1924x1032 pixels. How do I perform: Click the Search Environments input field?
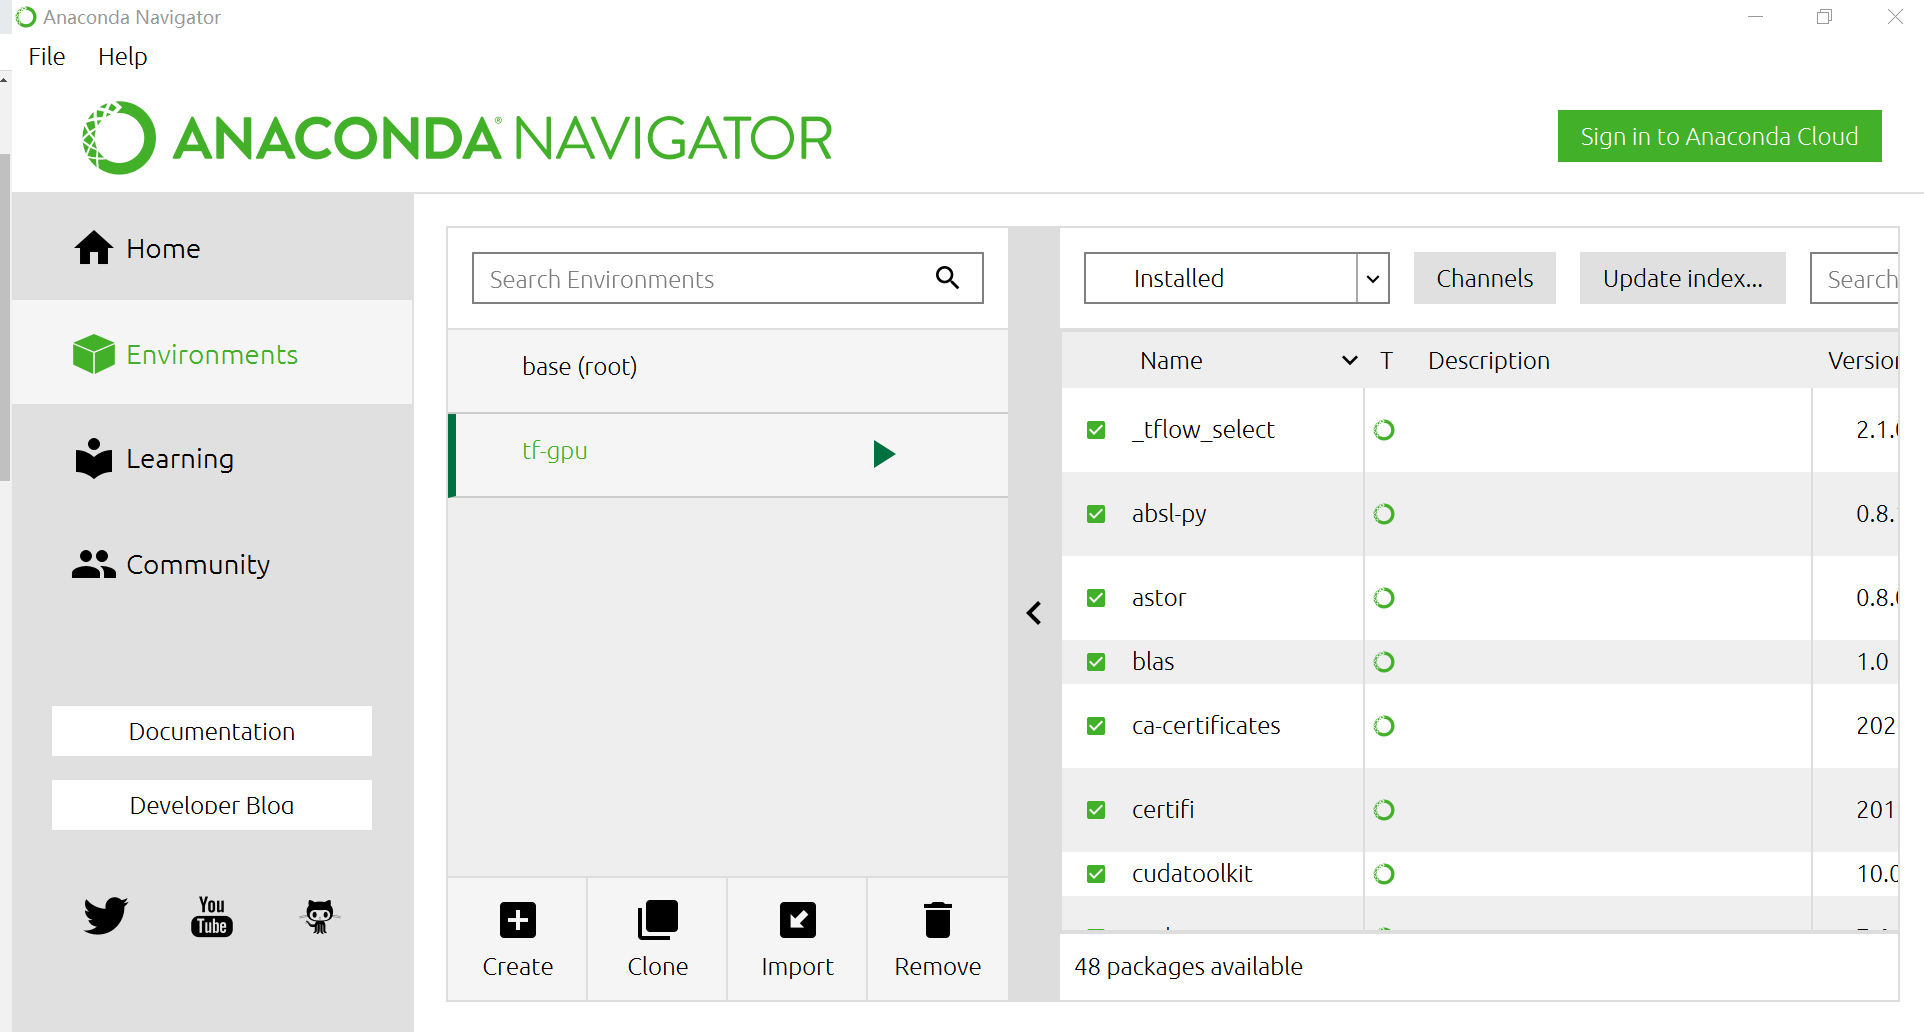(728, 278)
